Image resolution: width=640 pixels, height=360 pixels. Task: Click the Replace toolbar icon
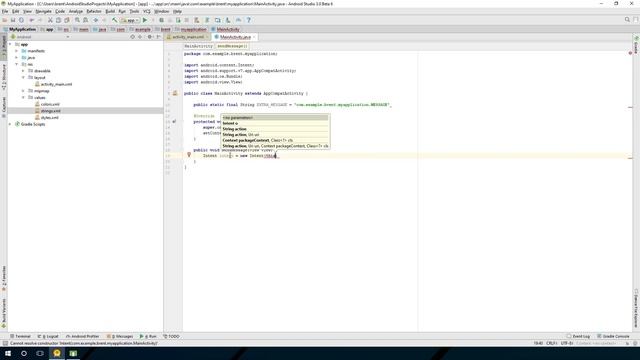click(85, 20)
